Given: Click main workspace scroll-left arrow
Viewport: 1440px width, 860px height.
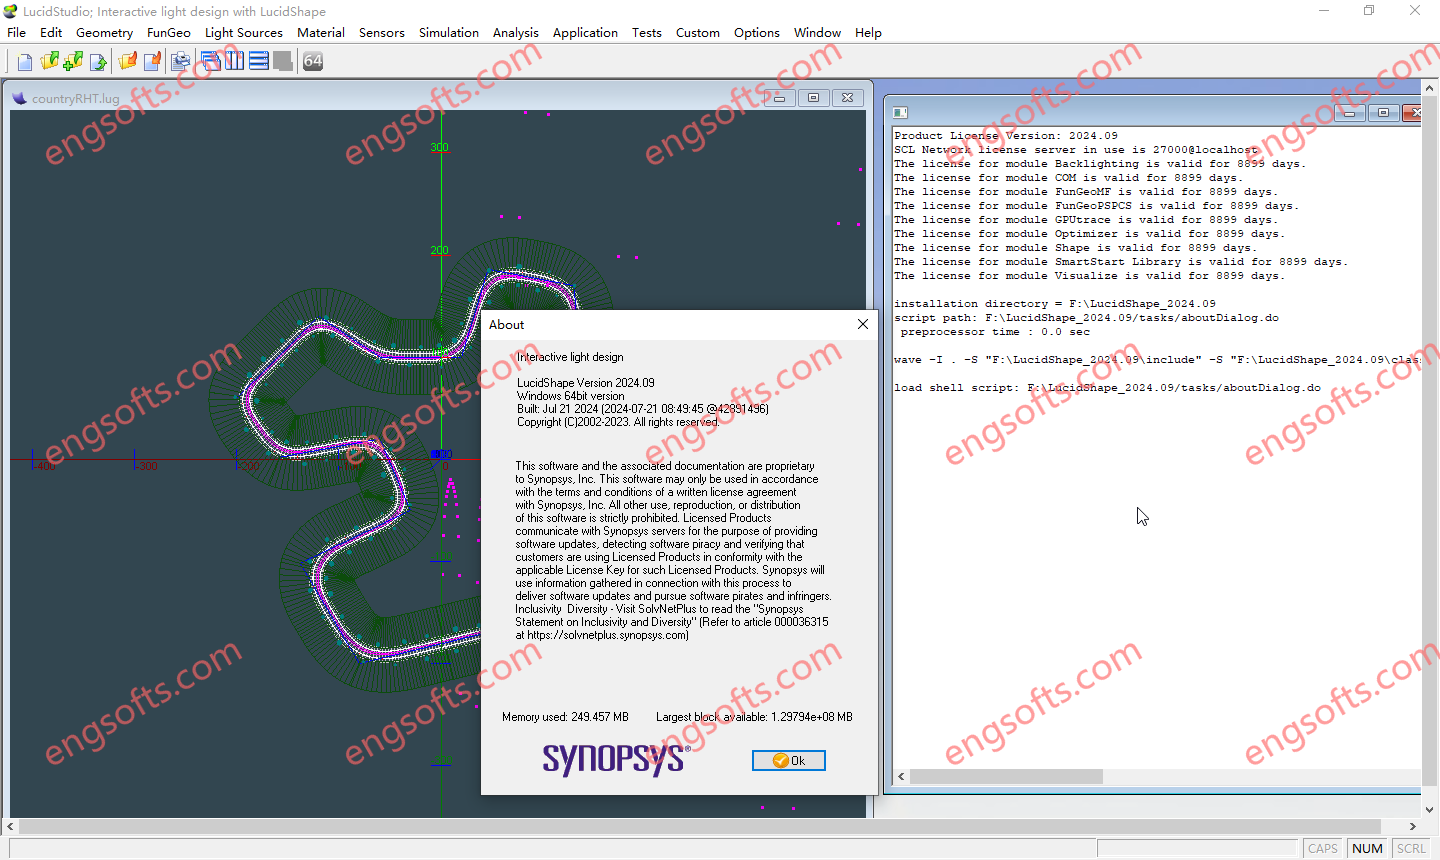Looking at the screenshot, I should pos(10,827).
